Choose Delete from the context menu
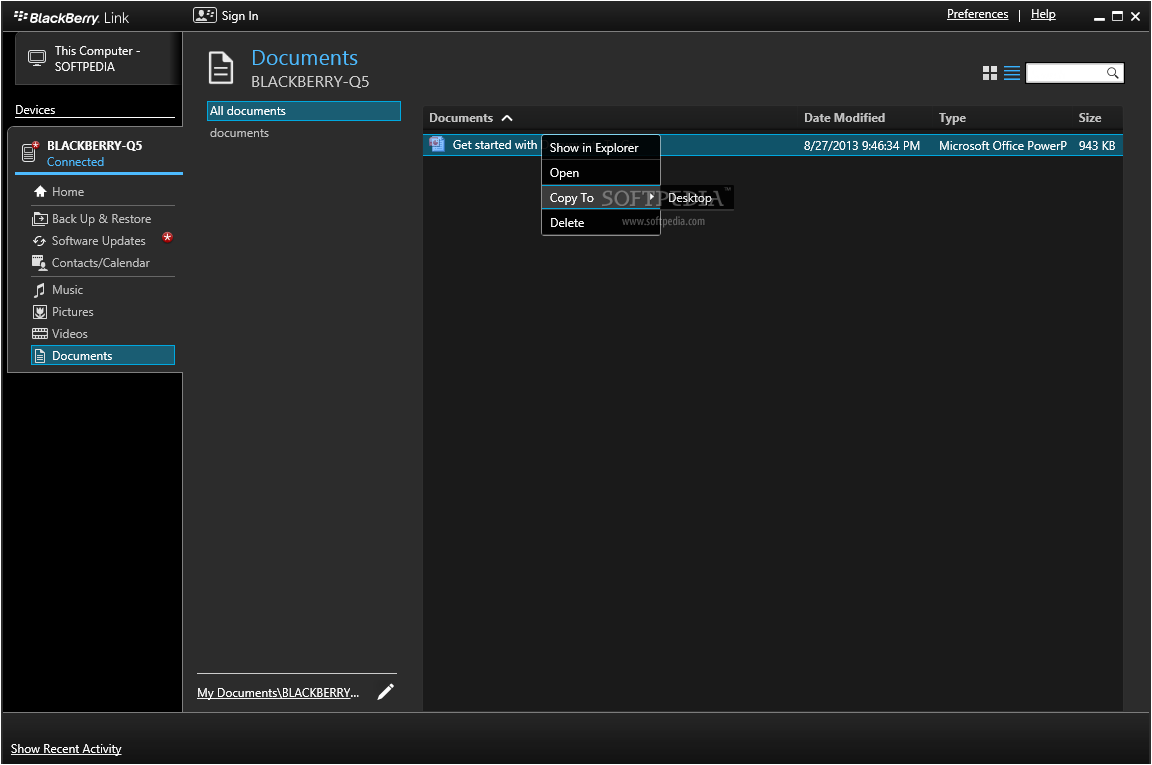The width and height of the screenshot is (1152, 765). pyautogui.click(x=601, y=223)
